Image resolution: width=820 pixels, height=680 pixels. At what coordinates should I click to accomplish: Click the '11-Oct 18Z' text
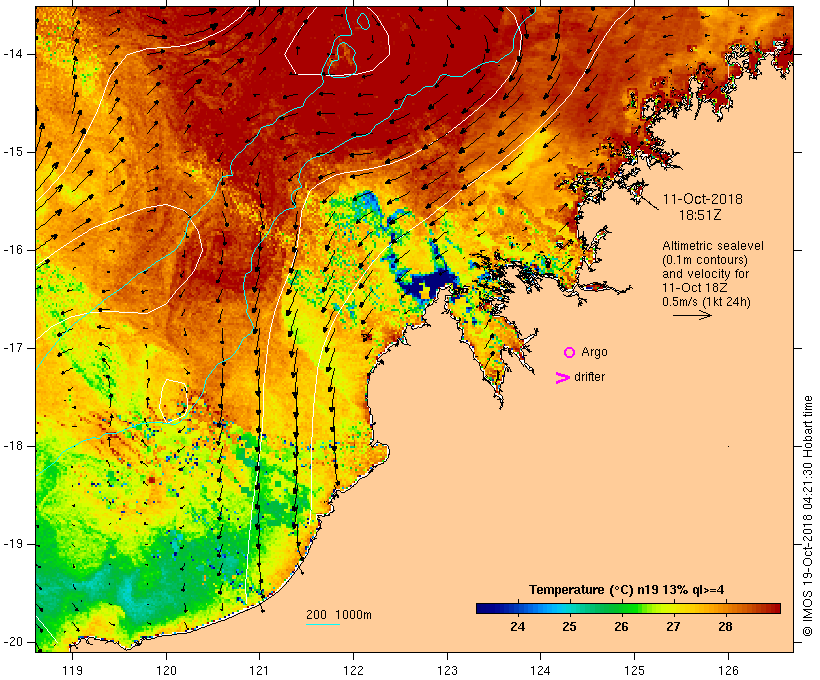694,288
